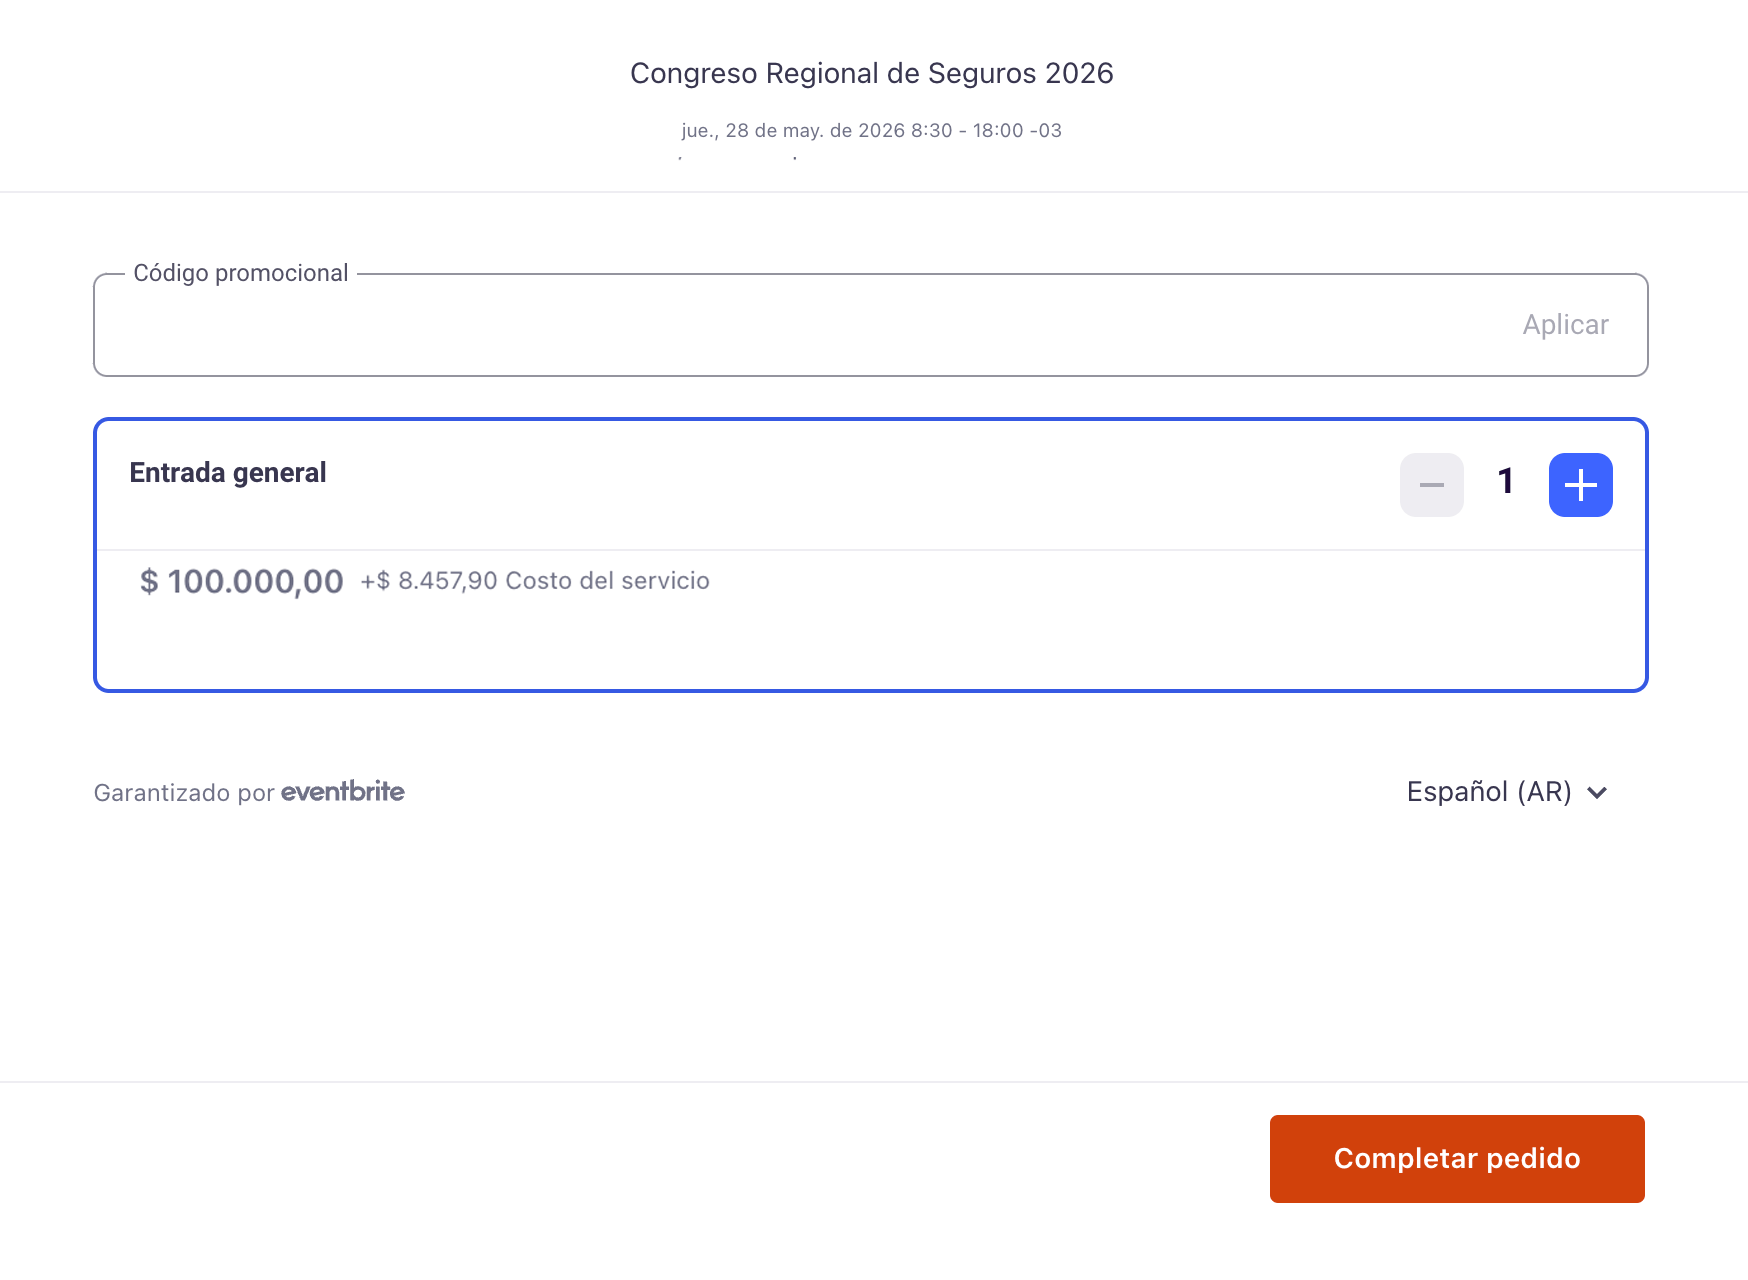Click the +$ 8.457,90 service fee amount
Screen dimensions: 1748x1280
pos(429,581)
